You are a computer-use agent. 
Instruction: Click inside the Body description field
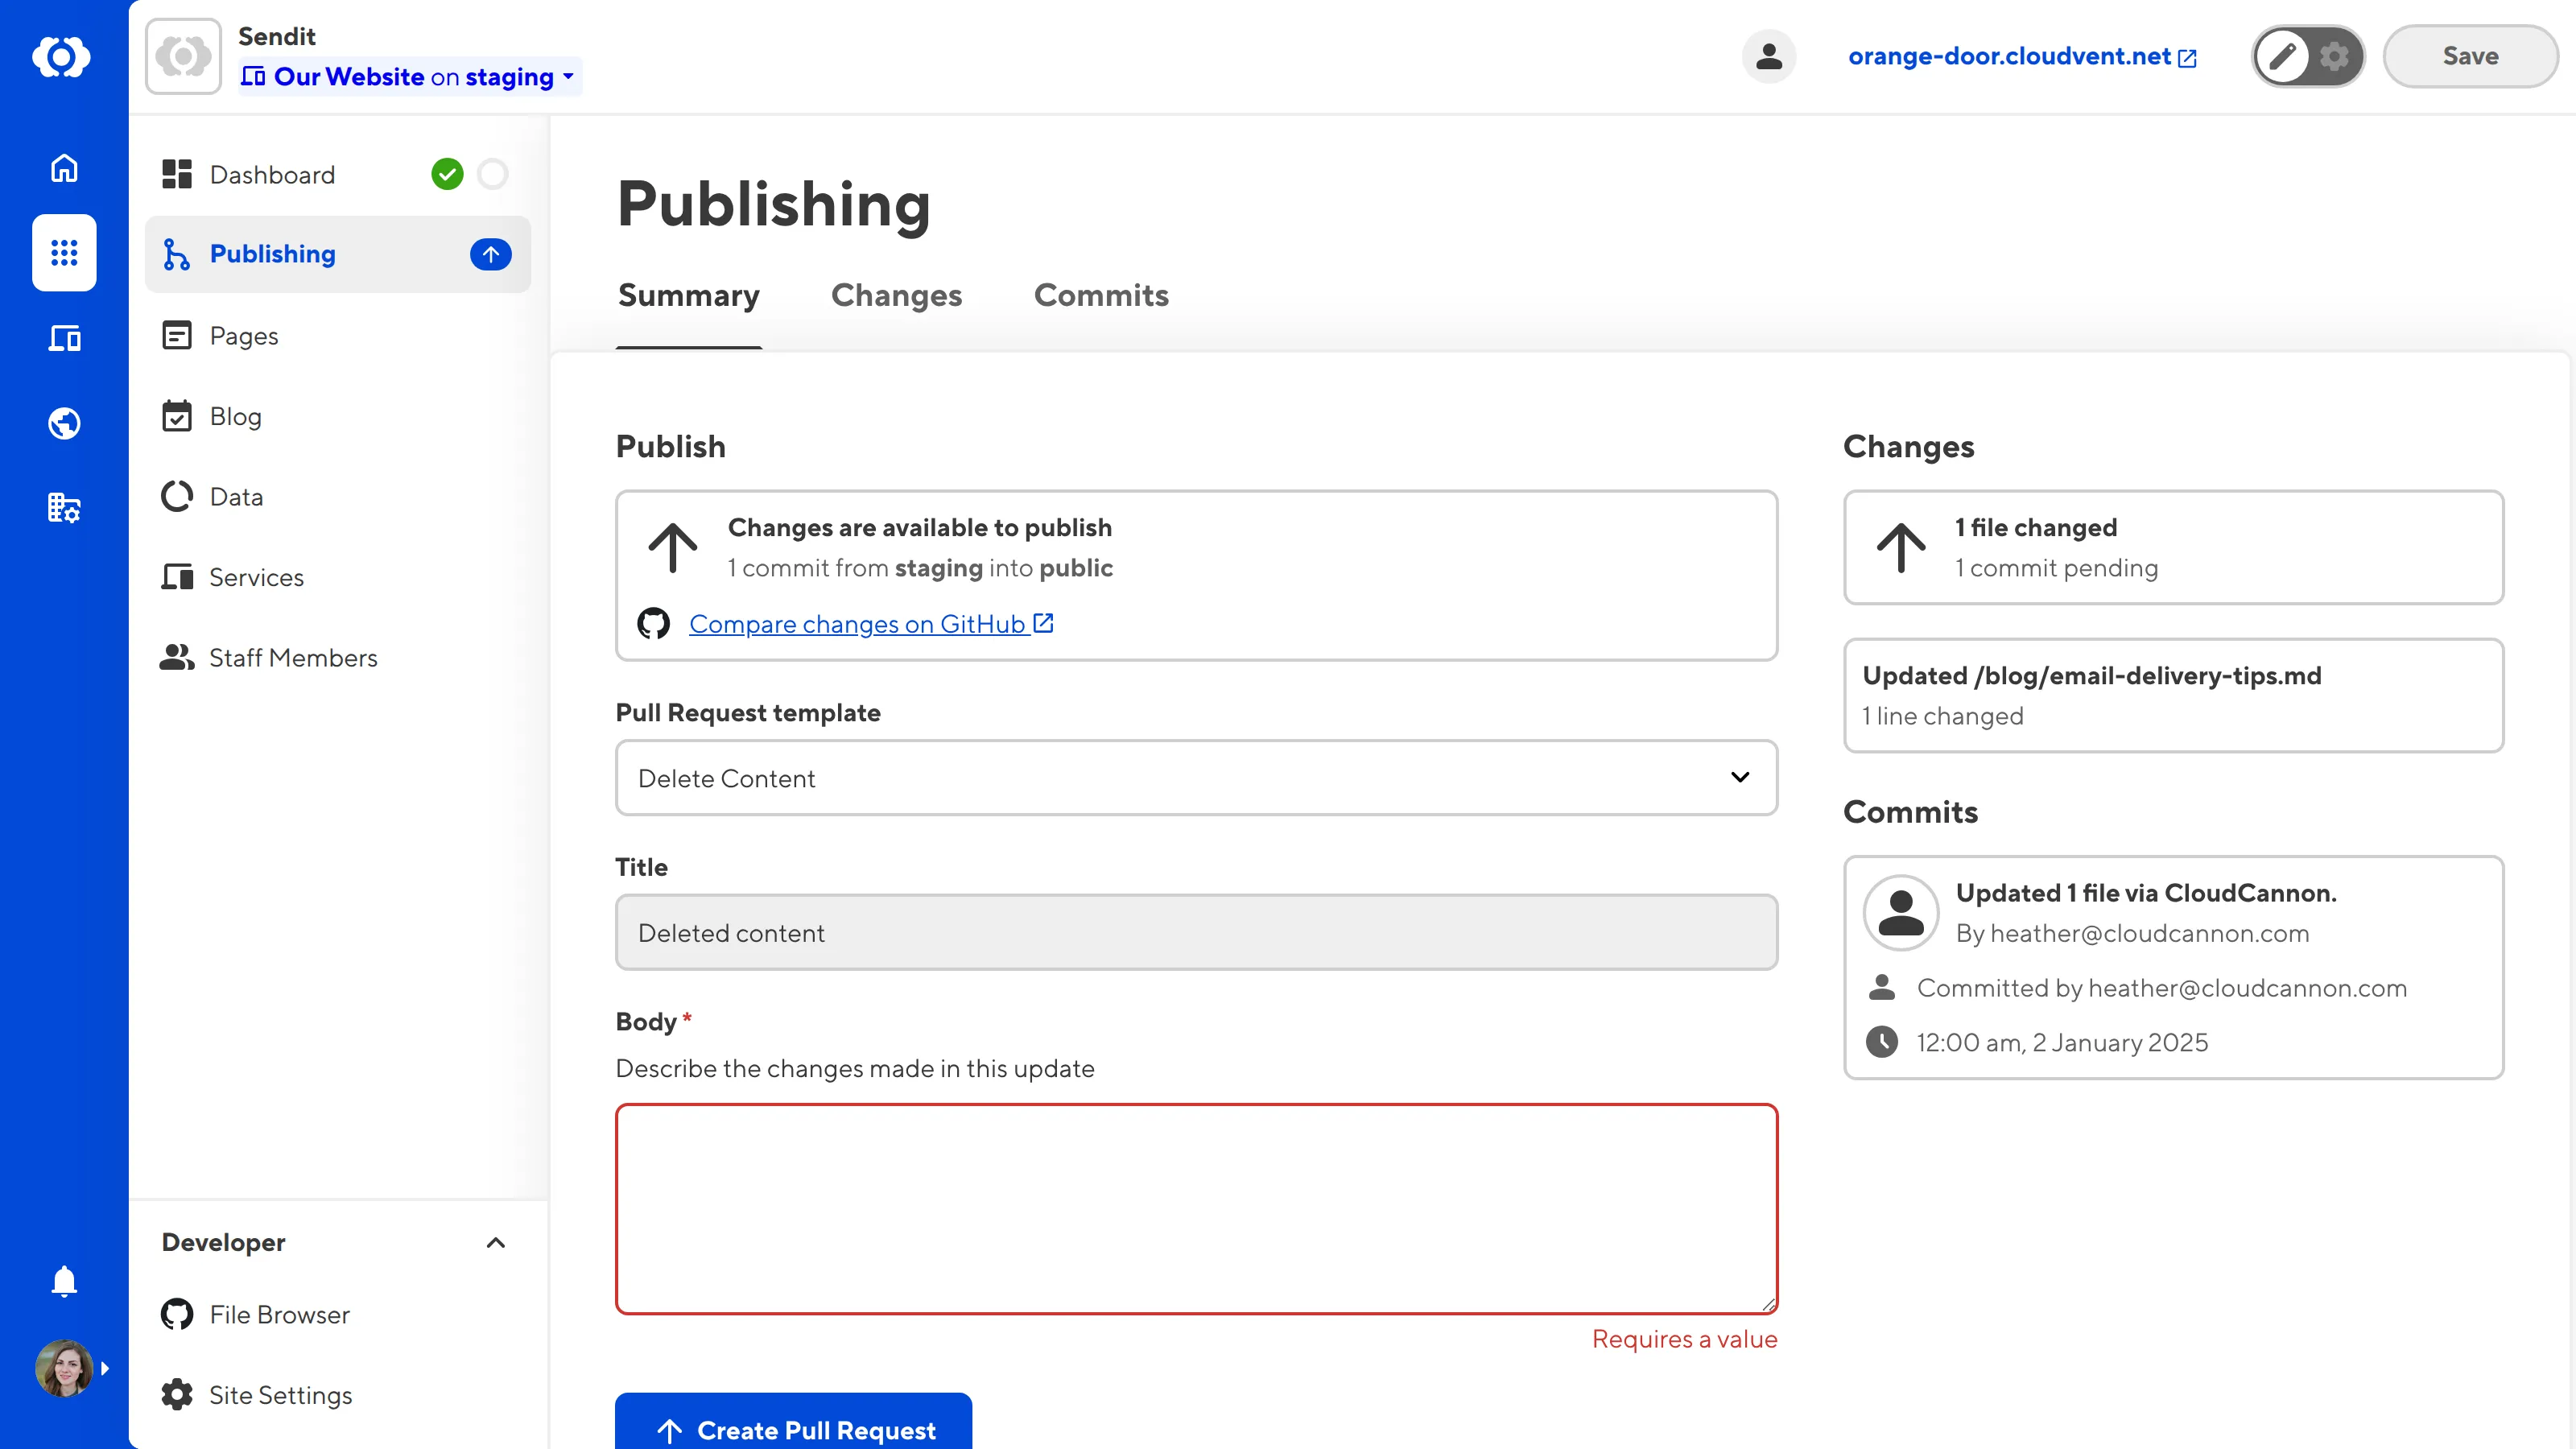(1196, 1208)
